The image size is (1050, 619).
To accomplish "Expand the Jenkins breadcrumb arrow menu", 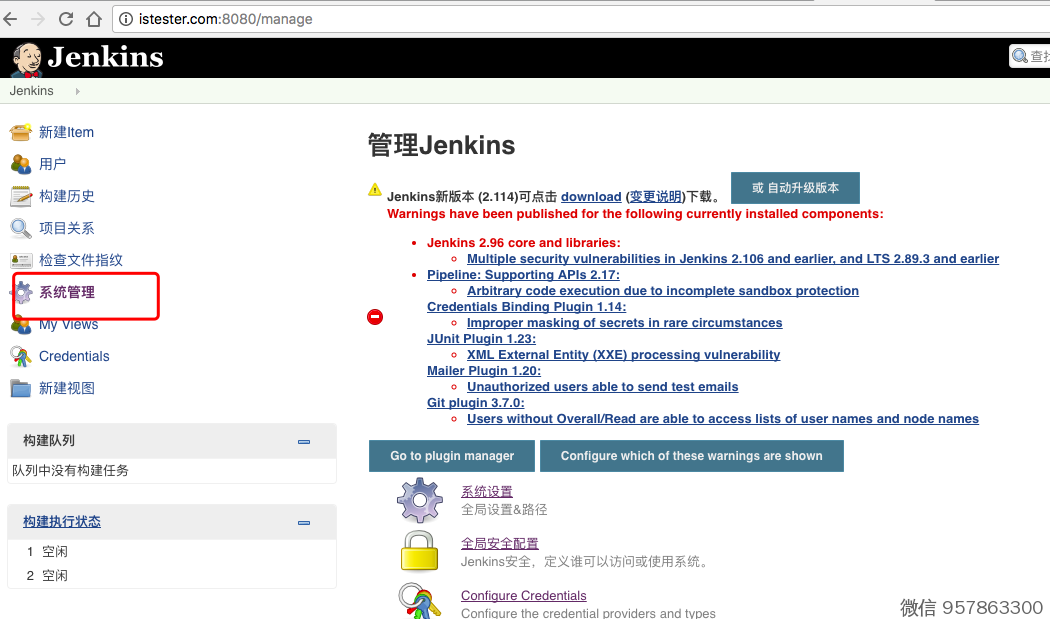I will (77, 91).
